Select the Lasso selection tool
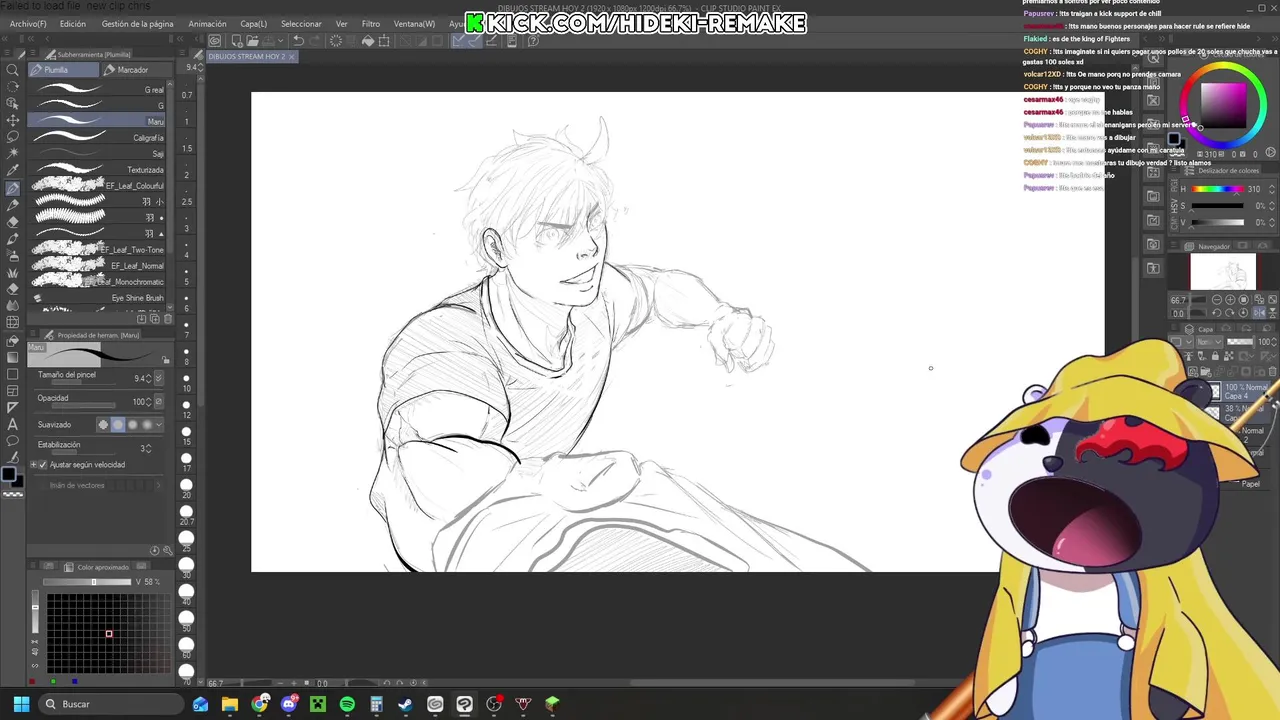This screenshot has height=720, width=1280. (13, 137)
